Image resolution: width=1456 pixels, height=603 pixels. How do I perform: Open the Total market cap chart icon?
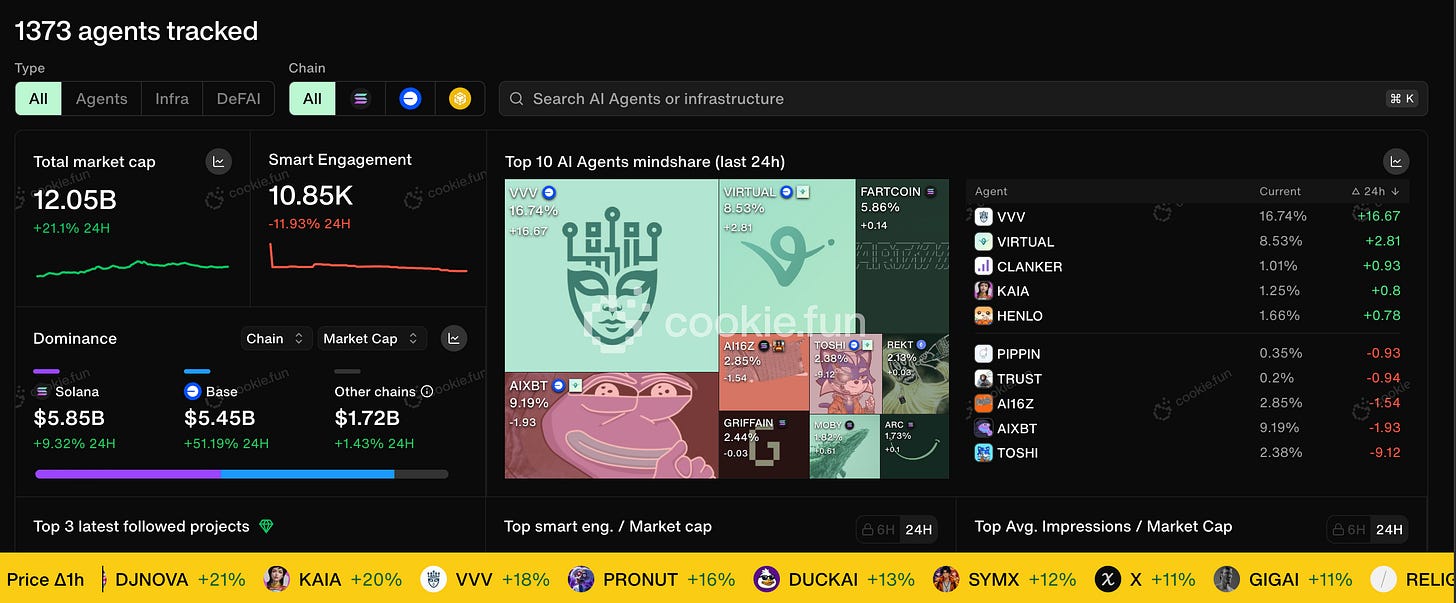219,161
